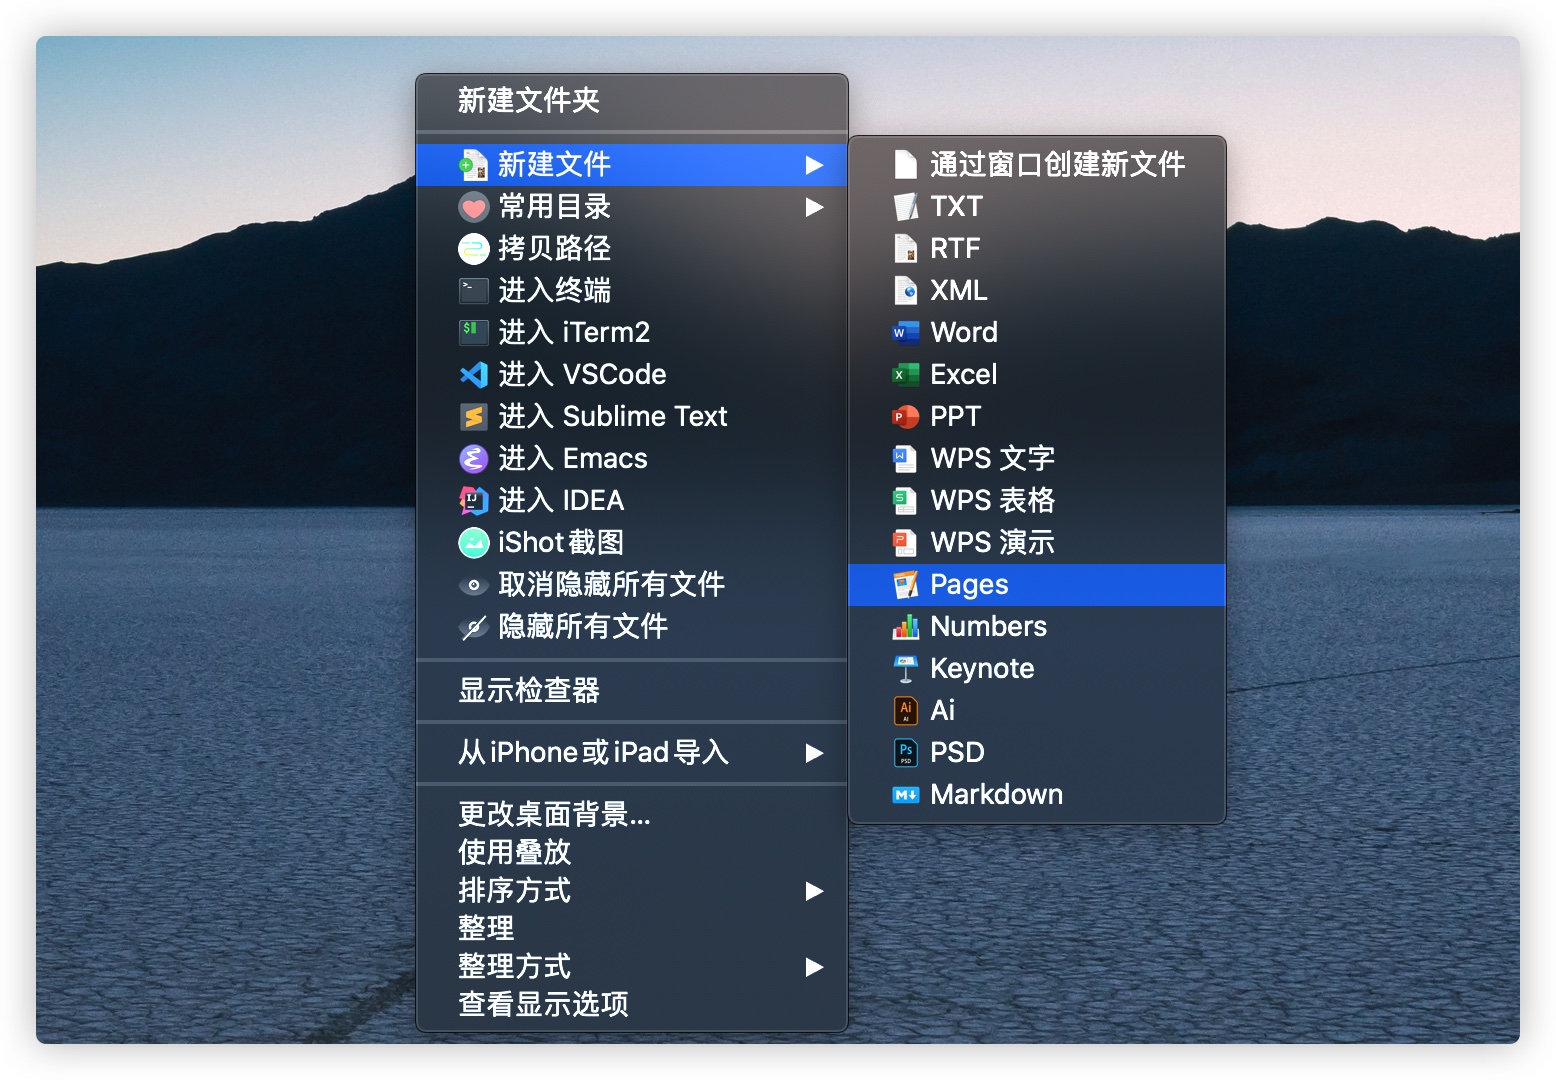Select 通过窗口创建新文件 text

pos(1057,165)
